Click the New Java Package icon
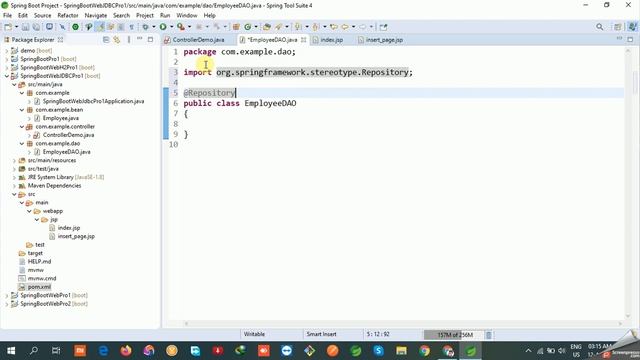The height and width of the screenshot is (360, 640). pyautogui.click(x=236, y=27)
